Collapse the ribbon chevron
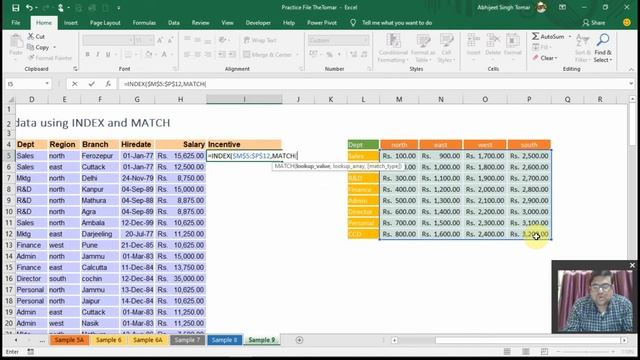Image resolution: width=640 pixels, height=360 pixels. [631, 69]
